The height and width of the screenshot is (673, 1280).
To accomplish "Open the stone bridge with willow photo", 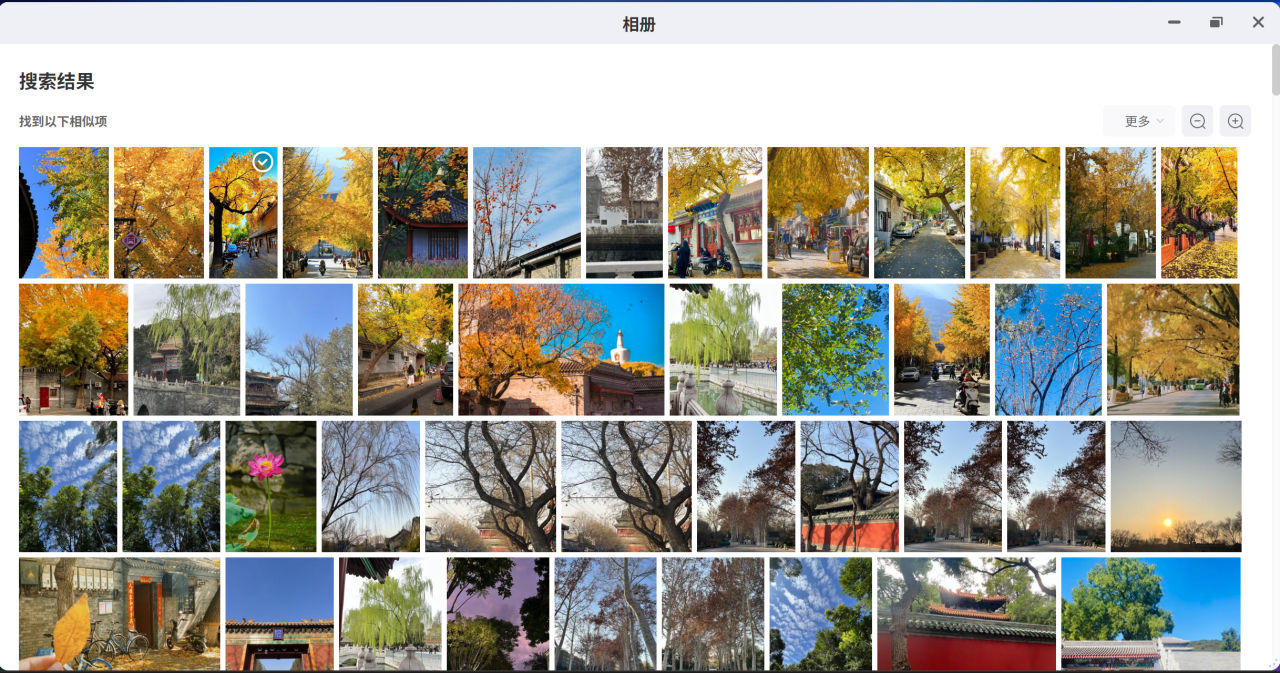I will (x=186, y=349).
